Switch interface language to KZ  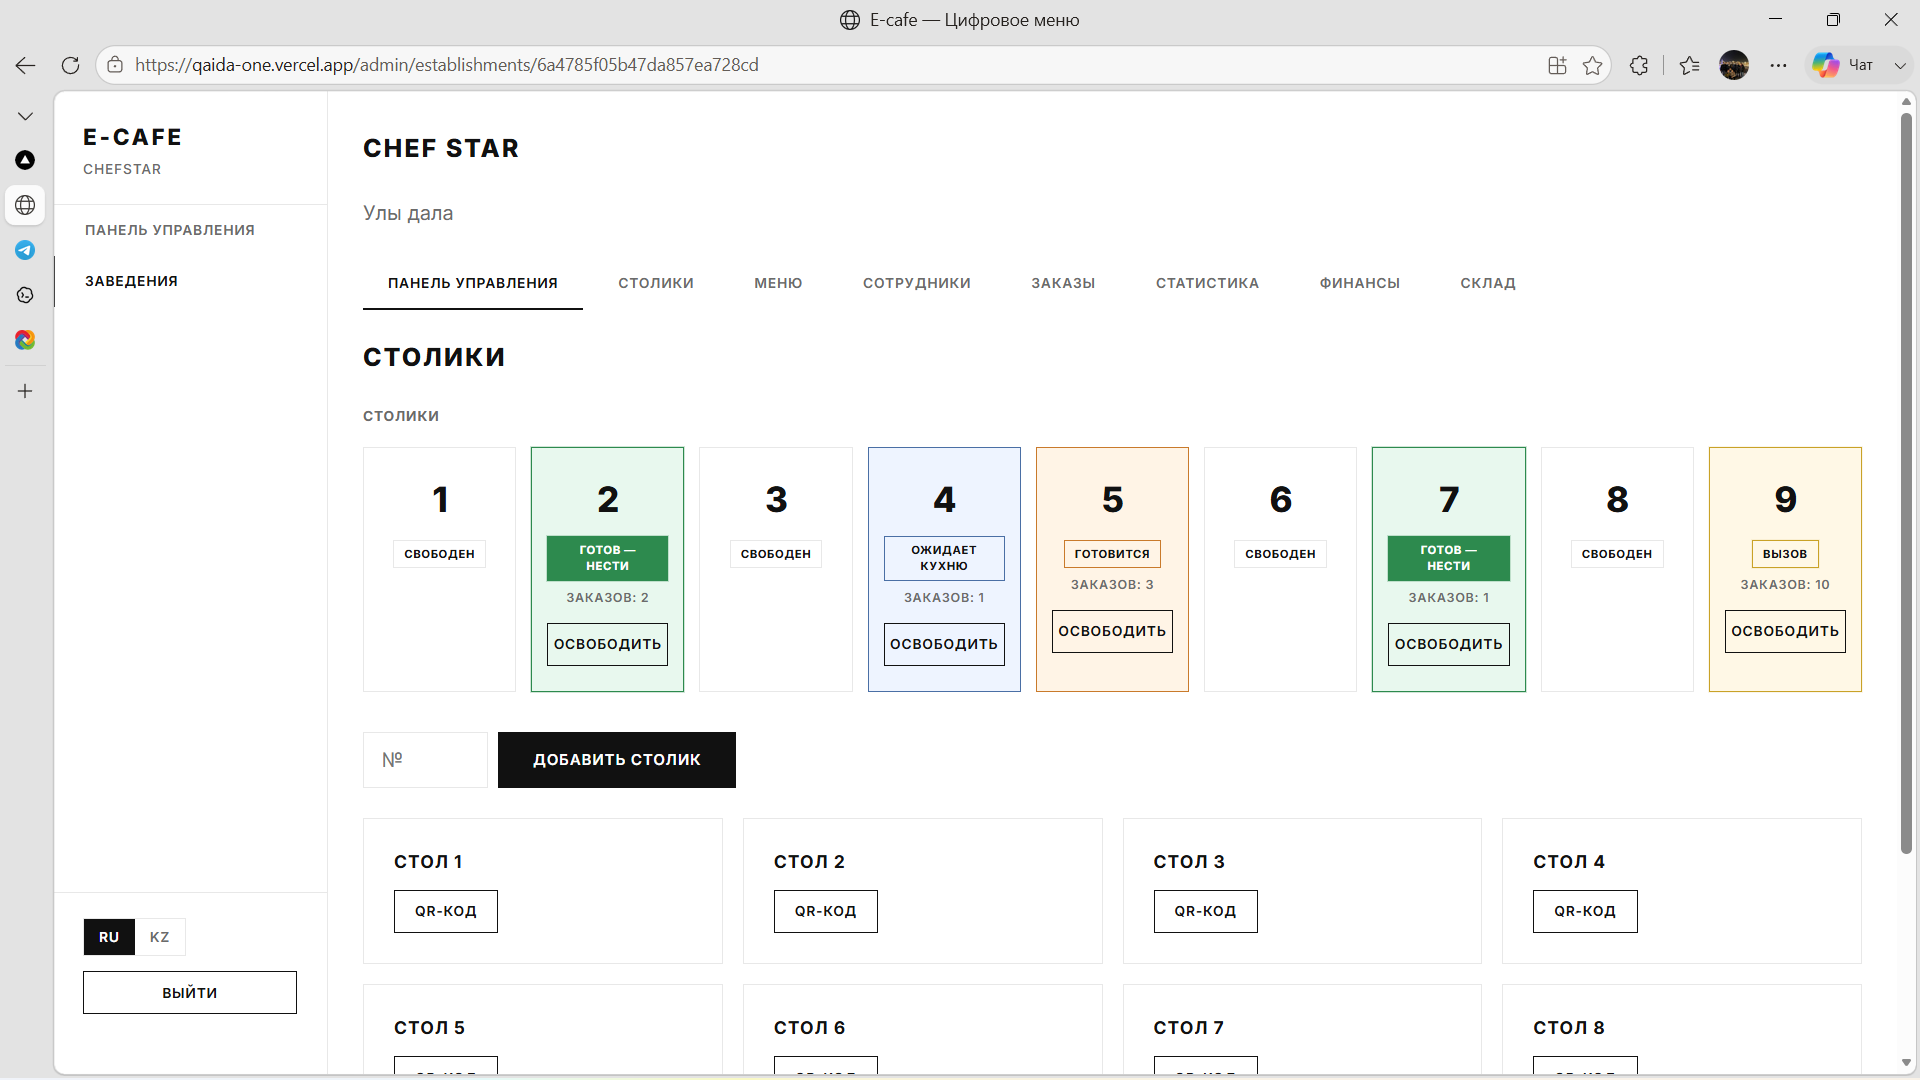pos(160,937)
